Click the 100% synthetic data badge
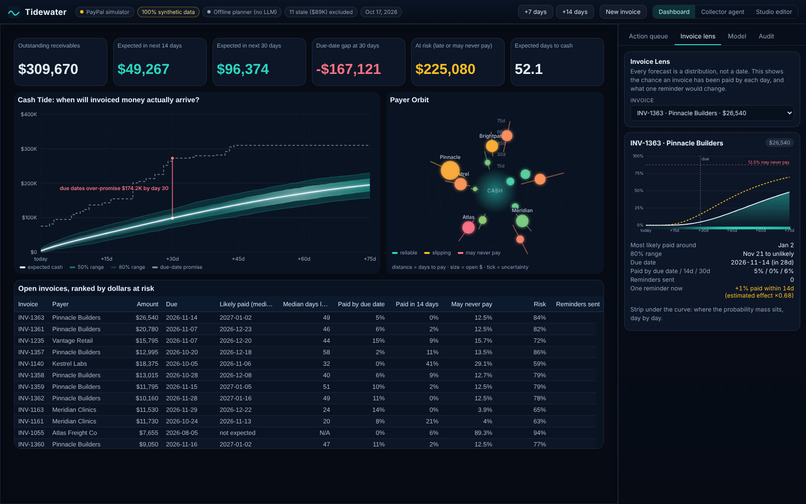Viewport: 806px width, 504px height. pyautogui.click(x=169, y=12)
